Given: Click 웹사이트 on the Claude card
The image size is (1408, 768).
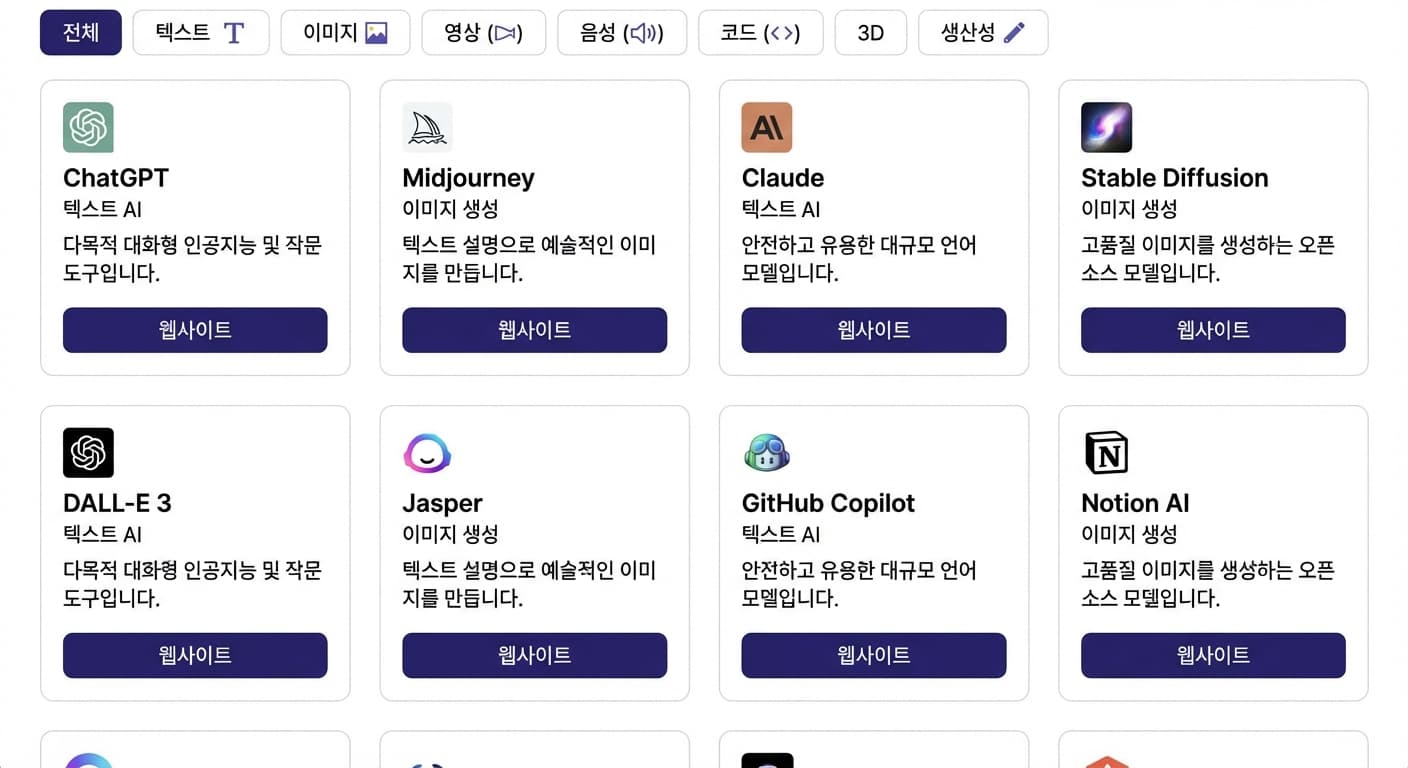Looking at the screenshot, I should [x=873, y=330].
